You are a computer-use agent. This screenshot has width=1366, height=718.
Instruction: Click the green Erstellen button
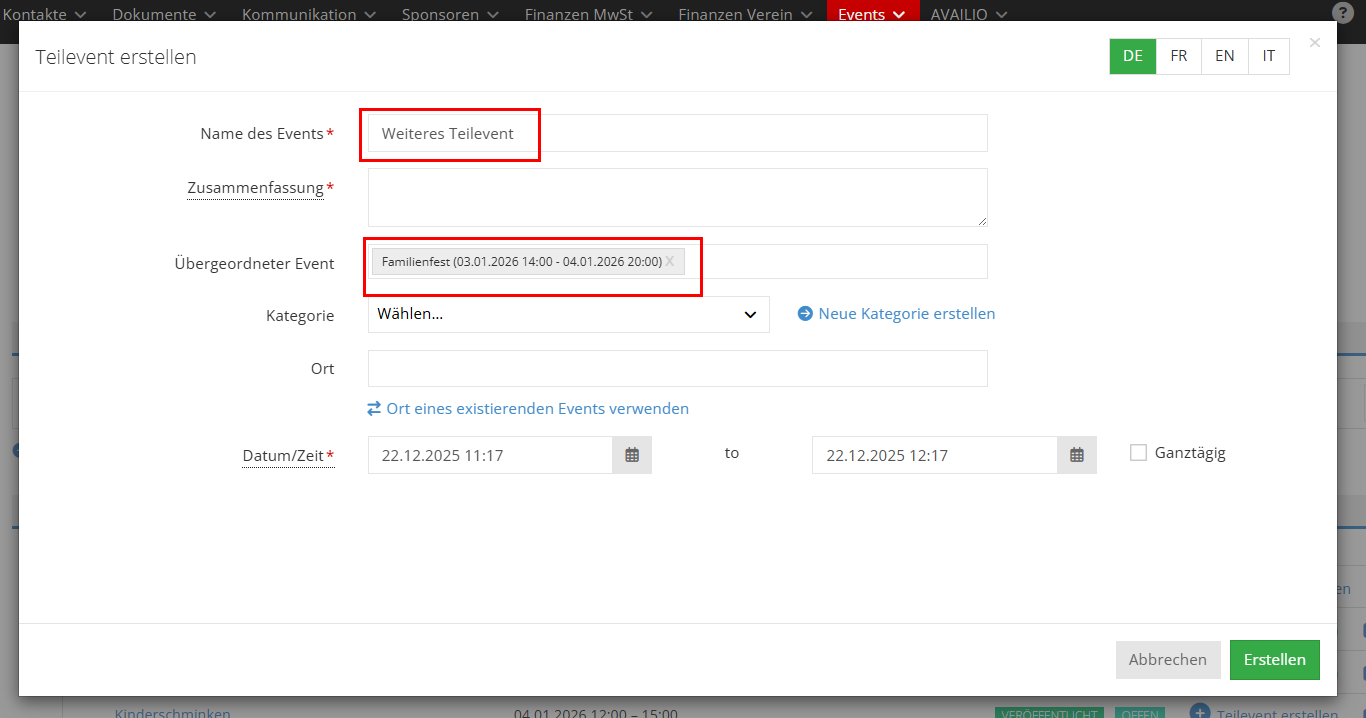pos(1274,660)
